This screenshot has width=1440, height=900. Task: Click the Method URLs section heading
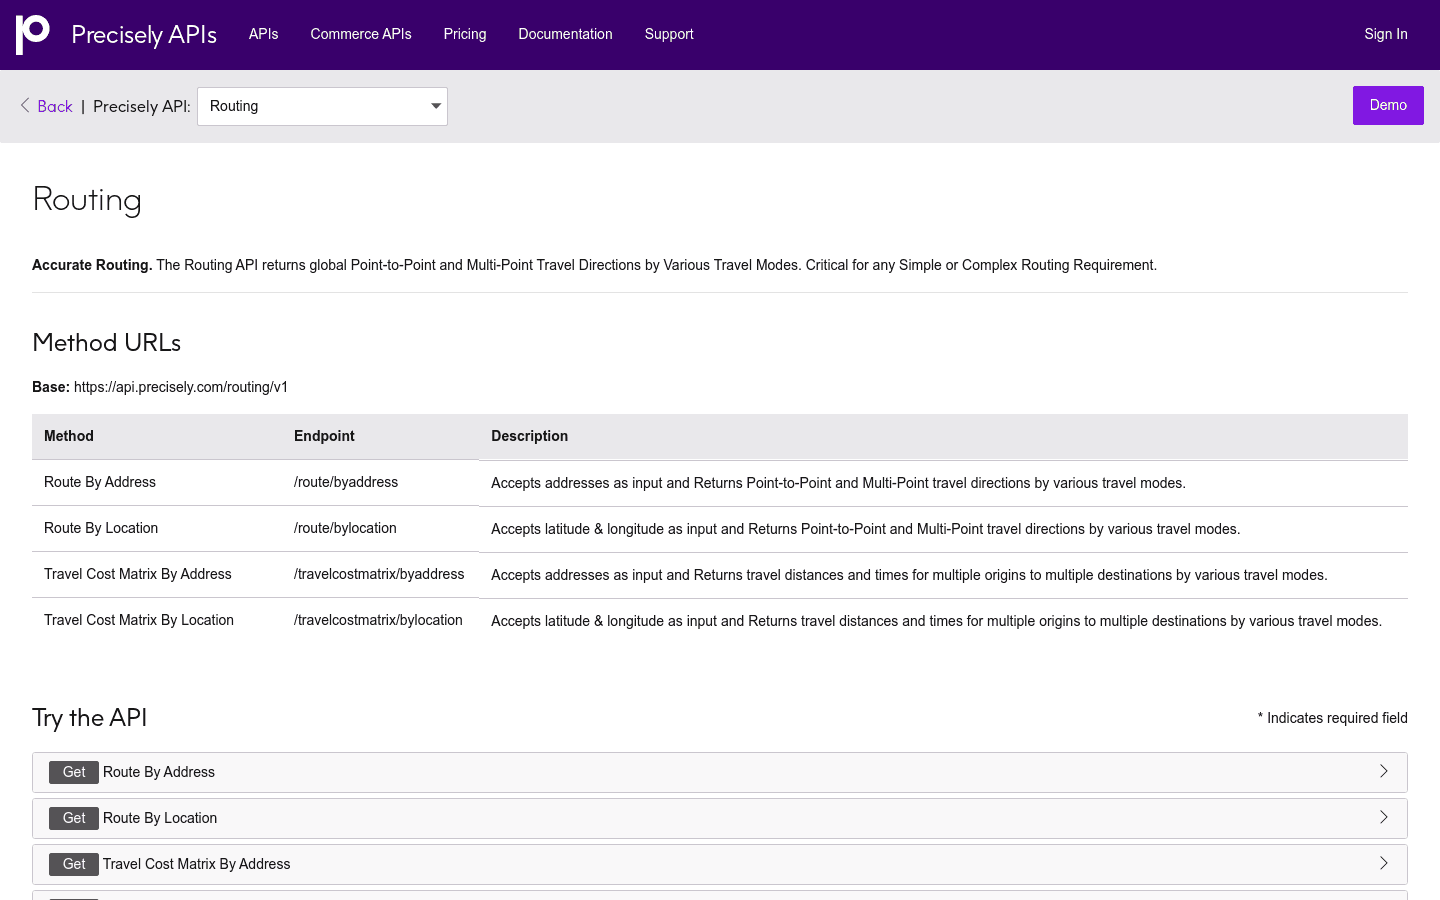pyautogui.click(x=107, y=342)
